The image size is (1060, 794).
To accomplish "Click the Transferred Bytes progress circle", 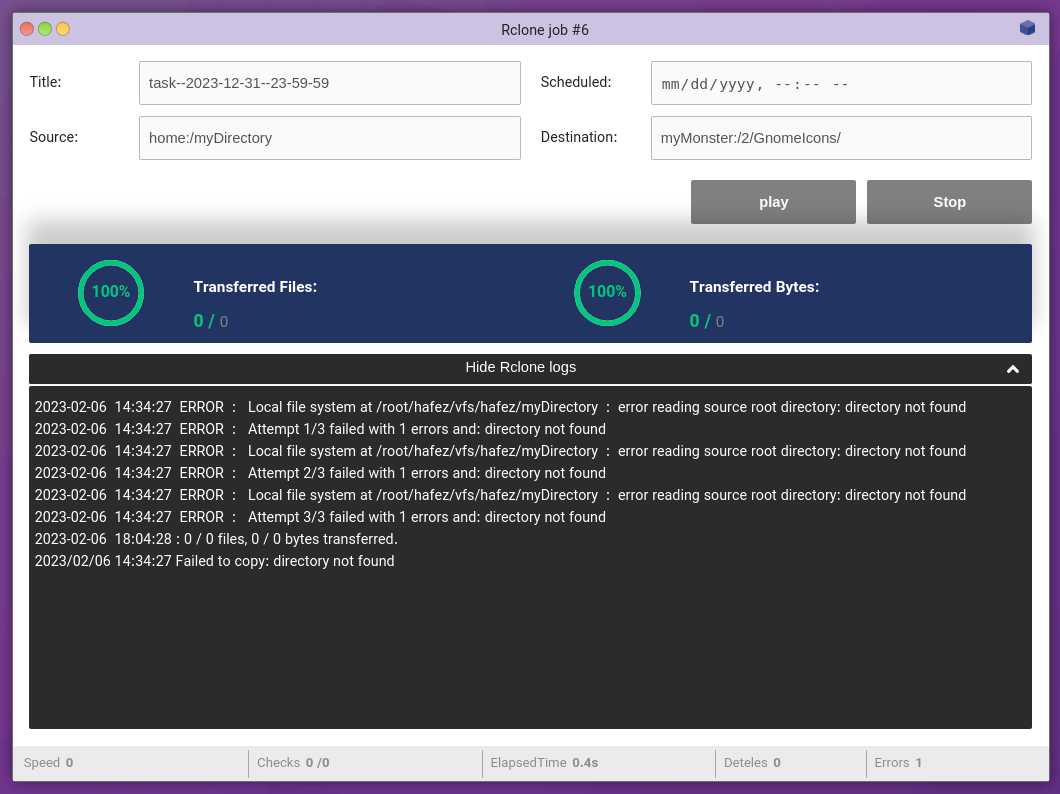I will (x=607, y=292).
